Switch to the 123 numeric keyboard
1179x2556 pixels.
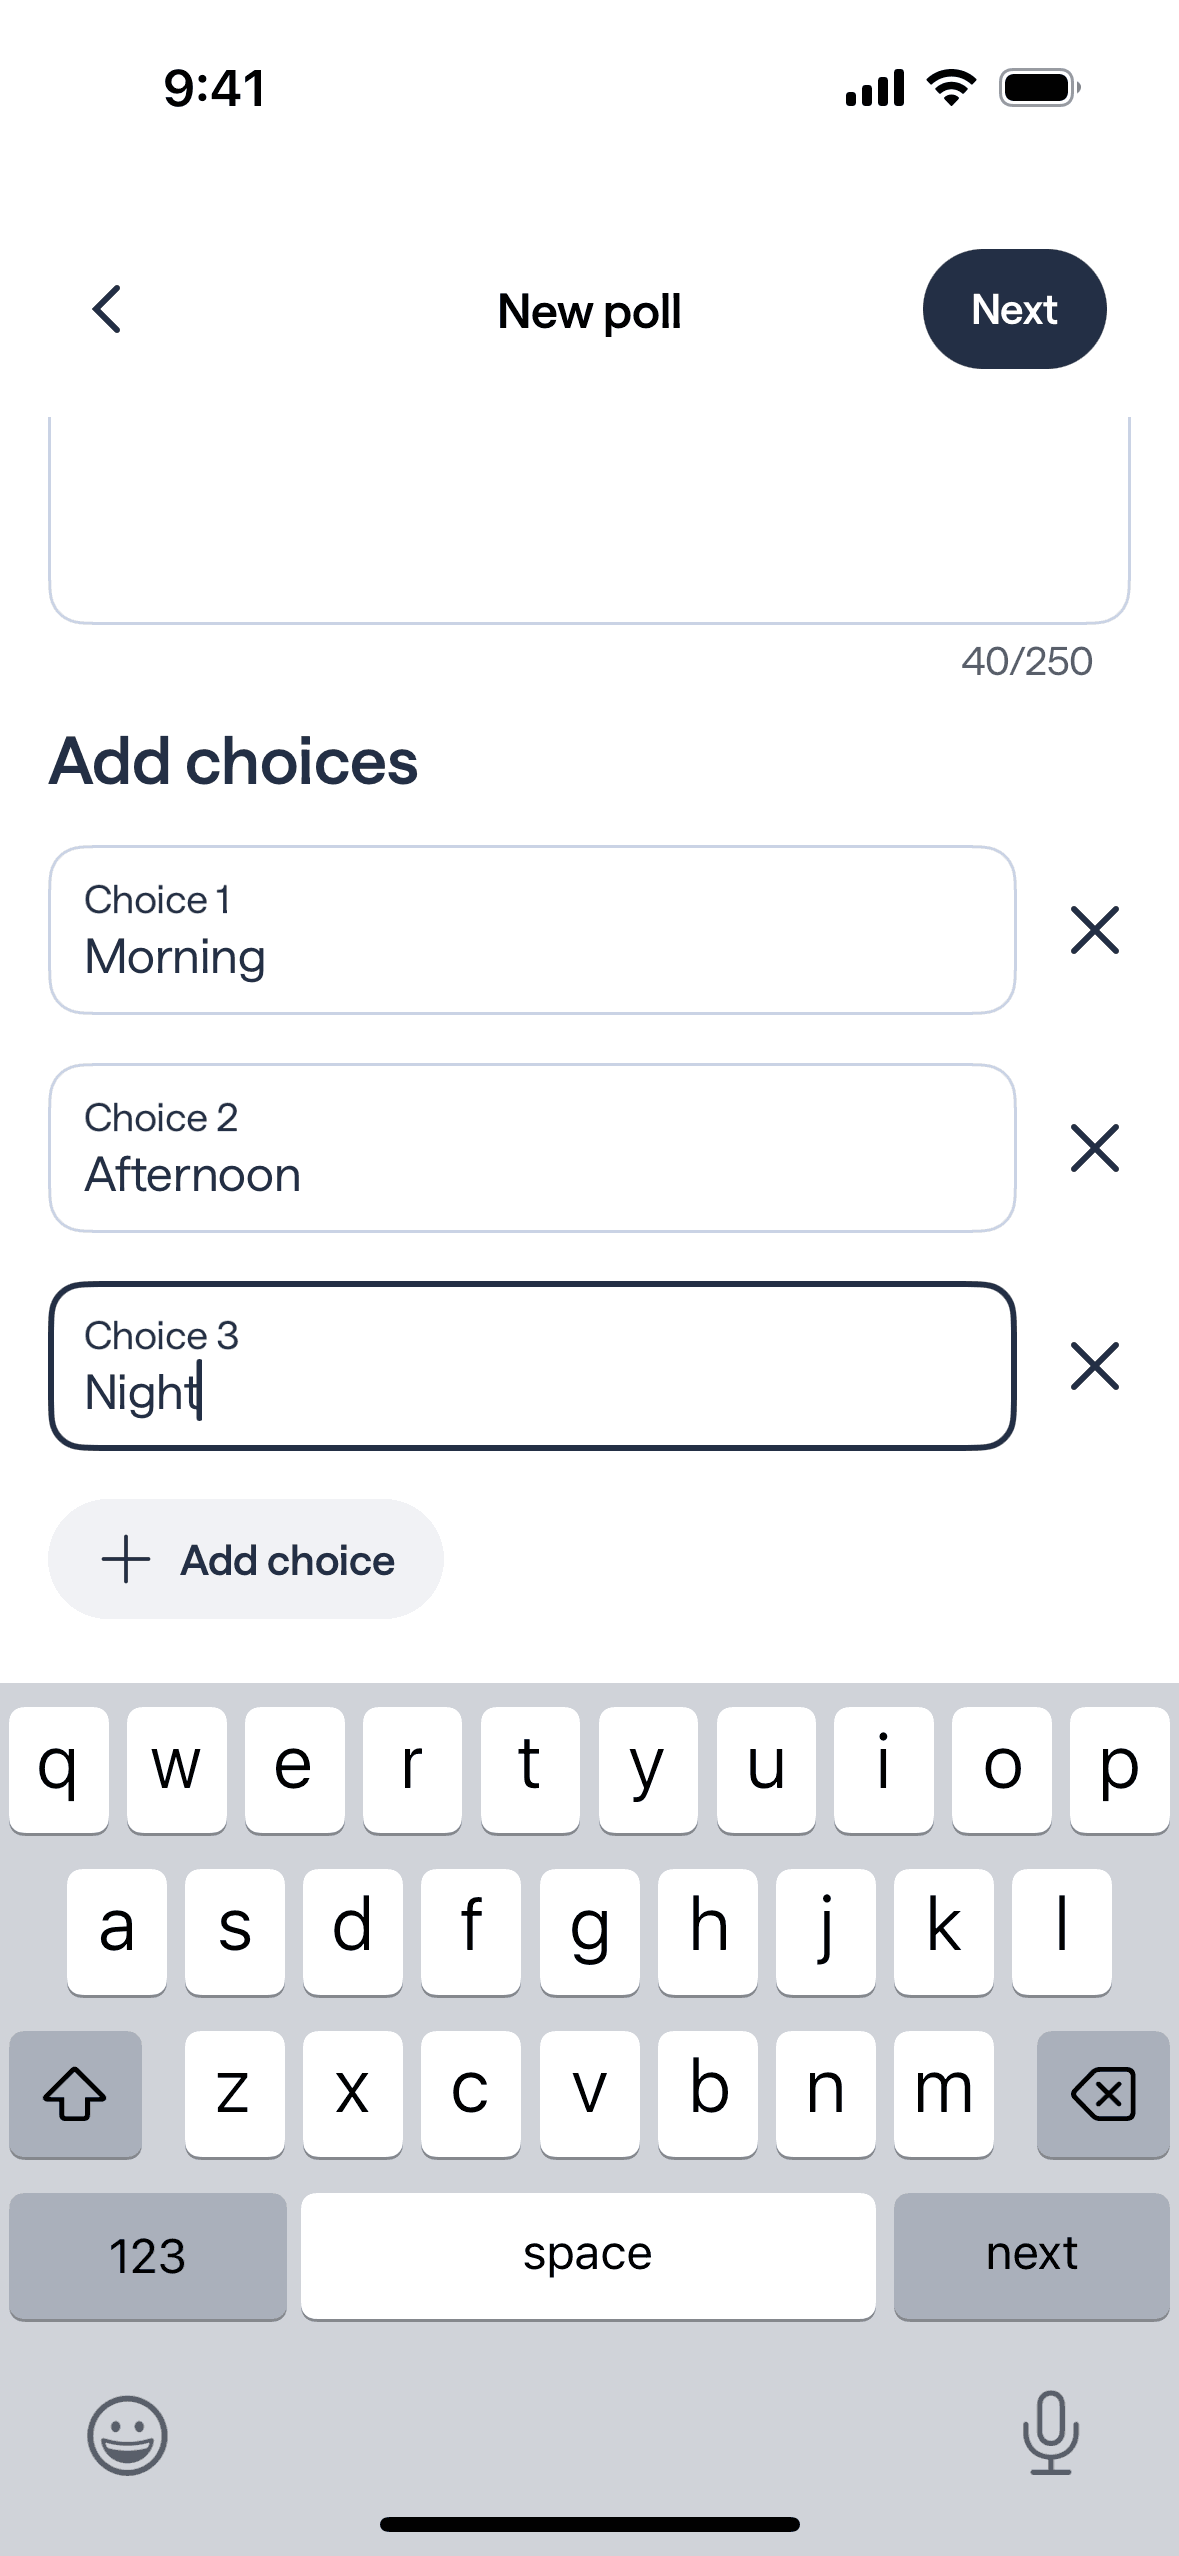[147, 2255]
